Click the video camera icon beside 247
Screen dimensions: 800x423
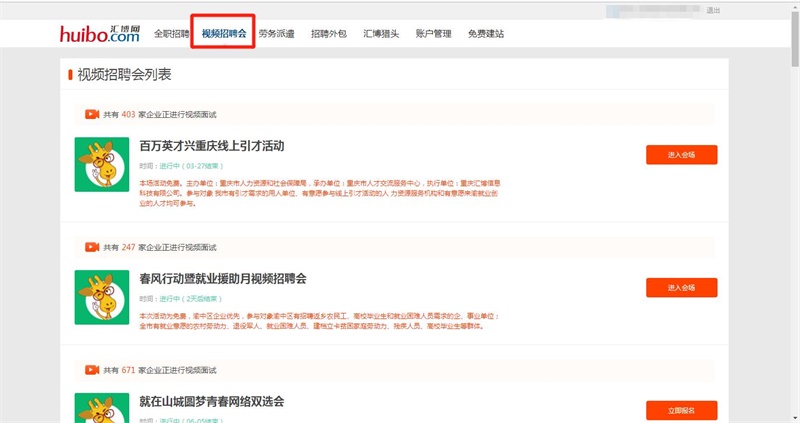point(92,246)
